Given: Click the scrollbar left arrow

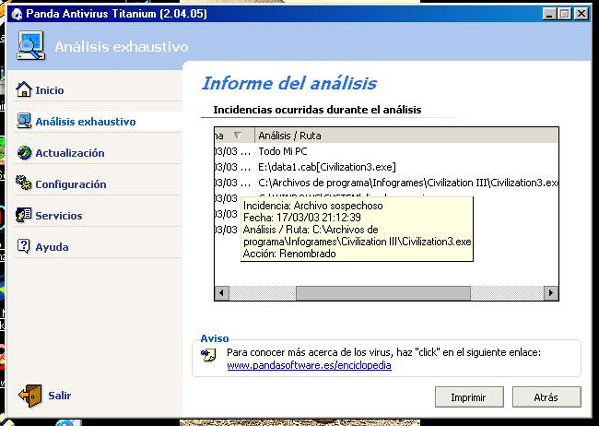Looking at the screenshot, I should pos(222,293).
